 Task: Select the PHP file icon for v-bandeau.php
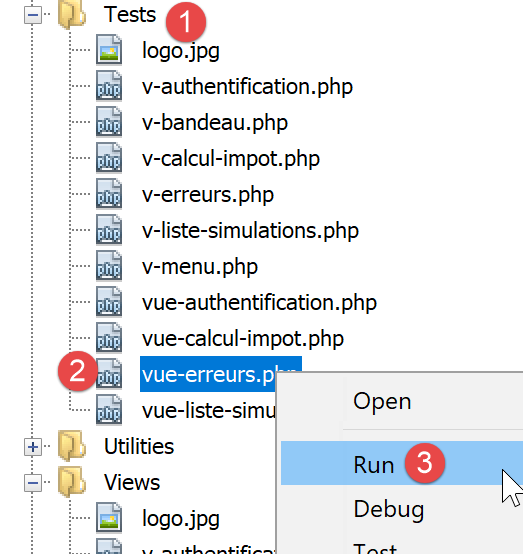[x=109, y=122]
